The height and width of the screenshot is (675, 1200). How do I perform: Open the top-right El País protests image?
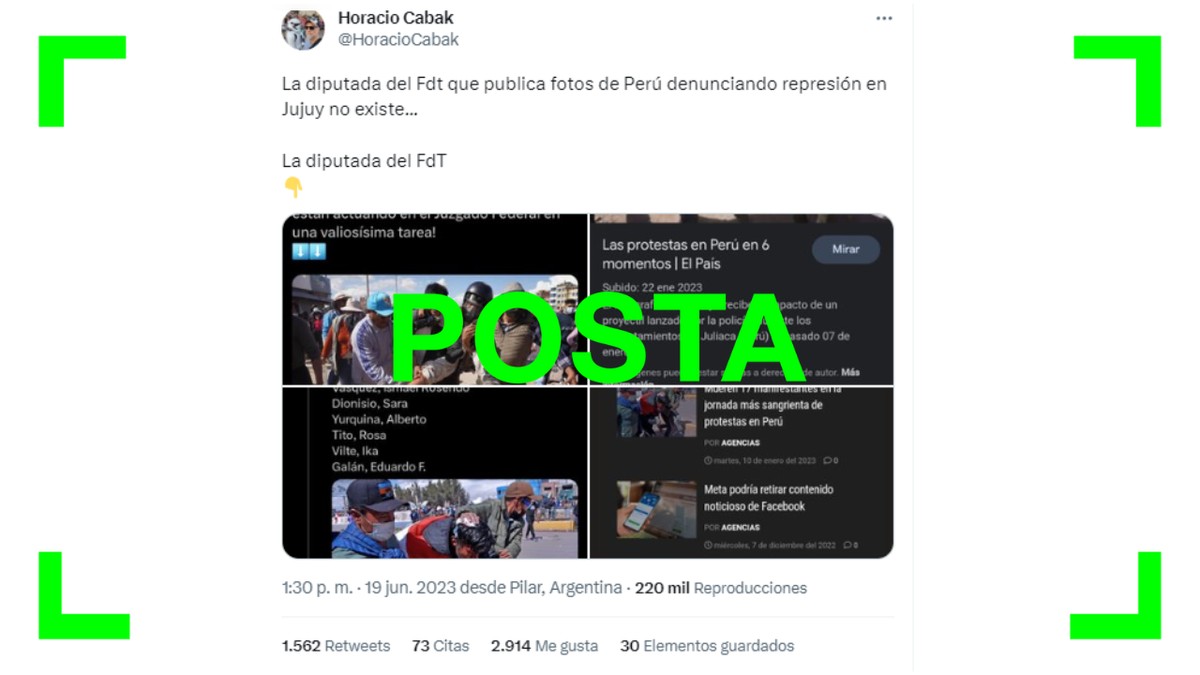742,299
